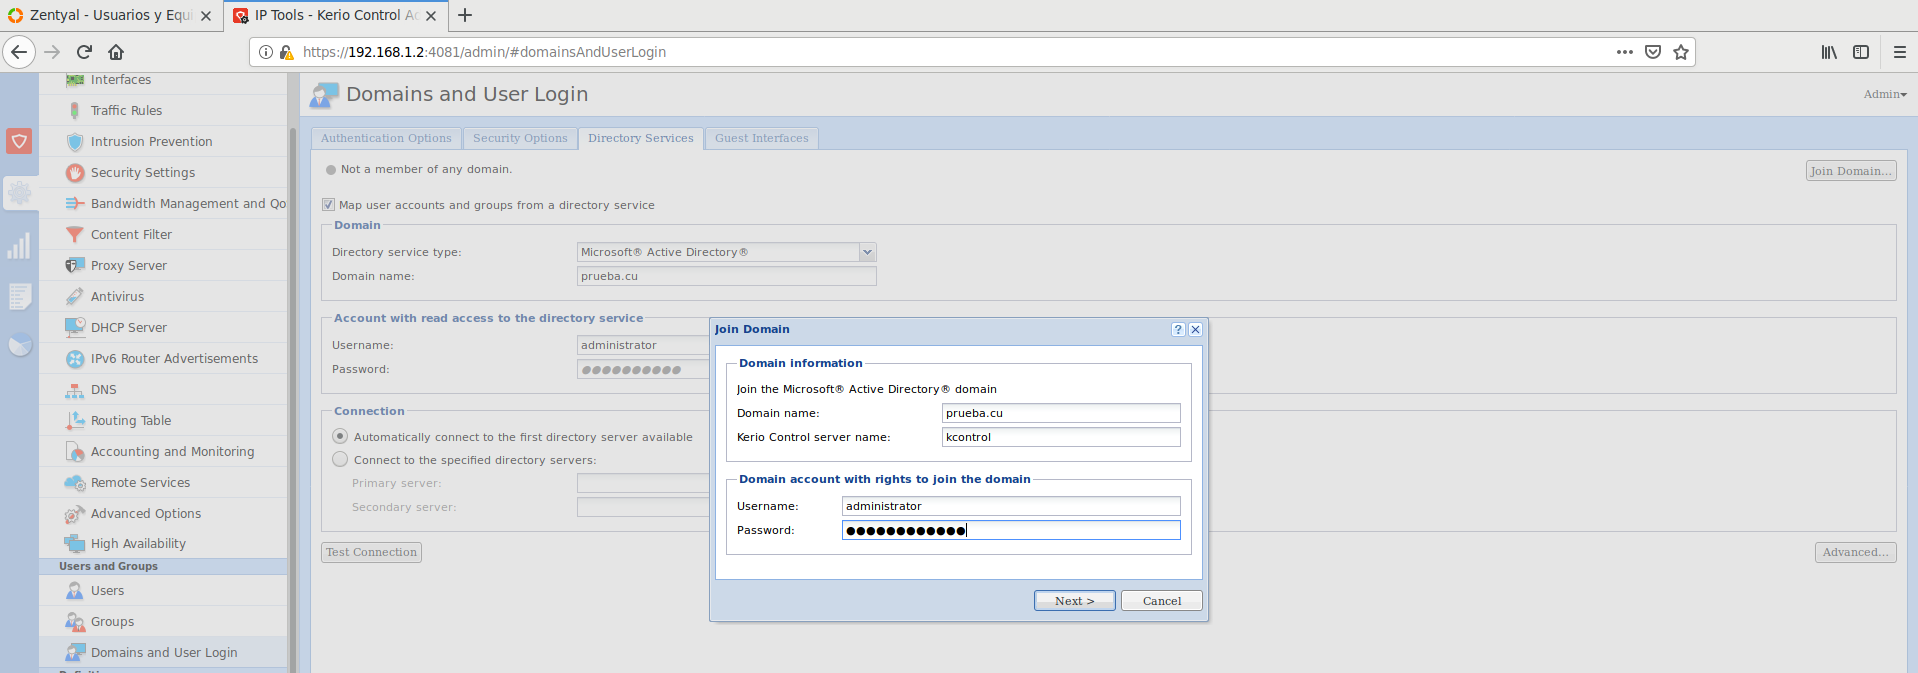The height and width of the screenshot is (673, 1918).
Task: Open the page actions ellipsis in address bar
Action: point(1625,52)
